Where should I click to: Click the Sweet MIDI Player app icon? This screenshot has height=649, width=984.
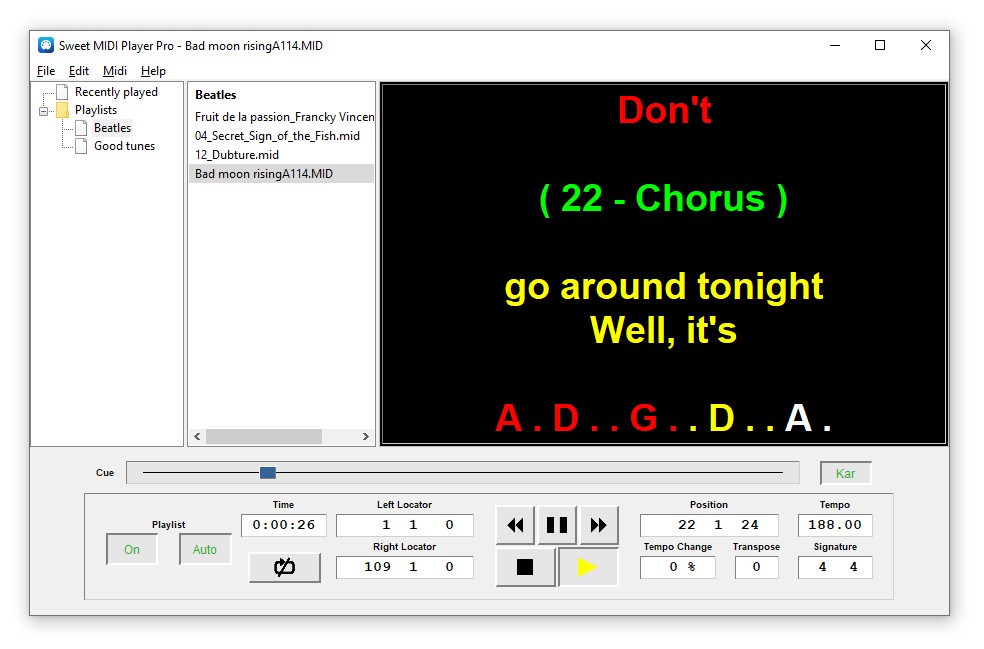(x=46, y=45)
